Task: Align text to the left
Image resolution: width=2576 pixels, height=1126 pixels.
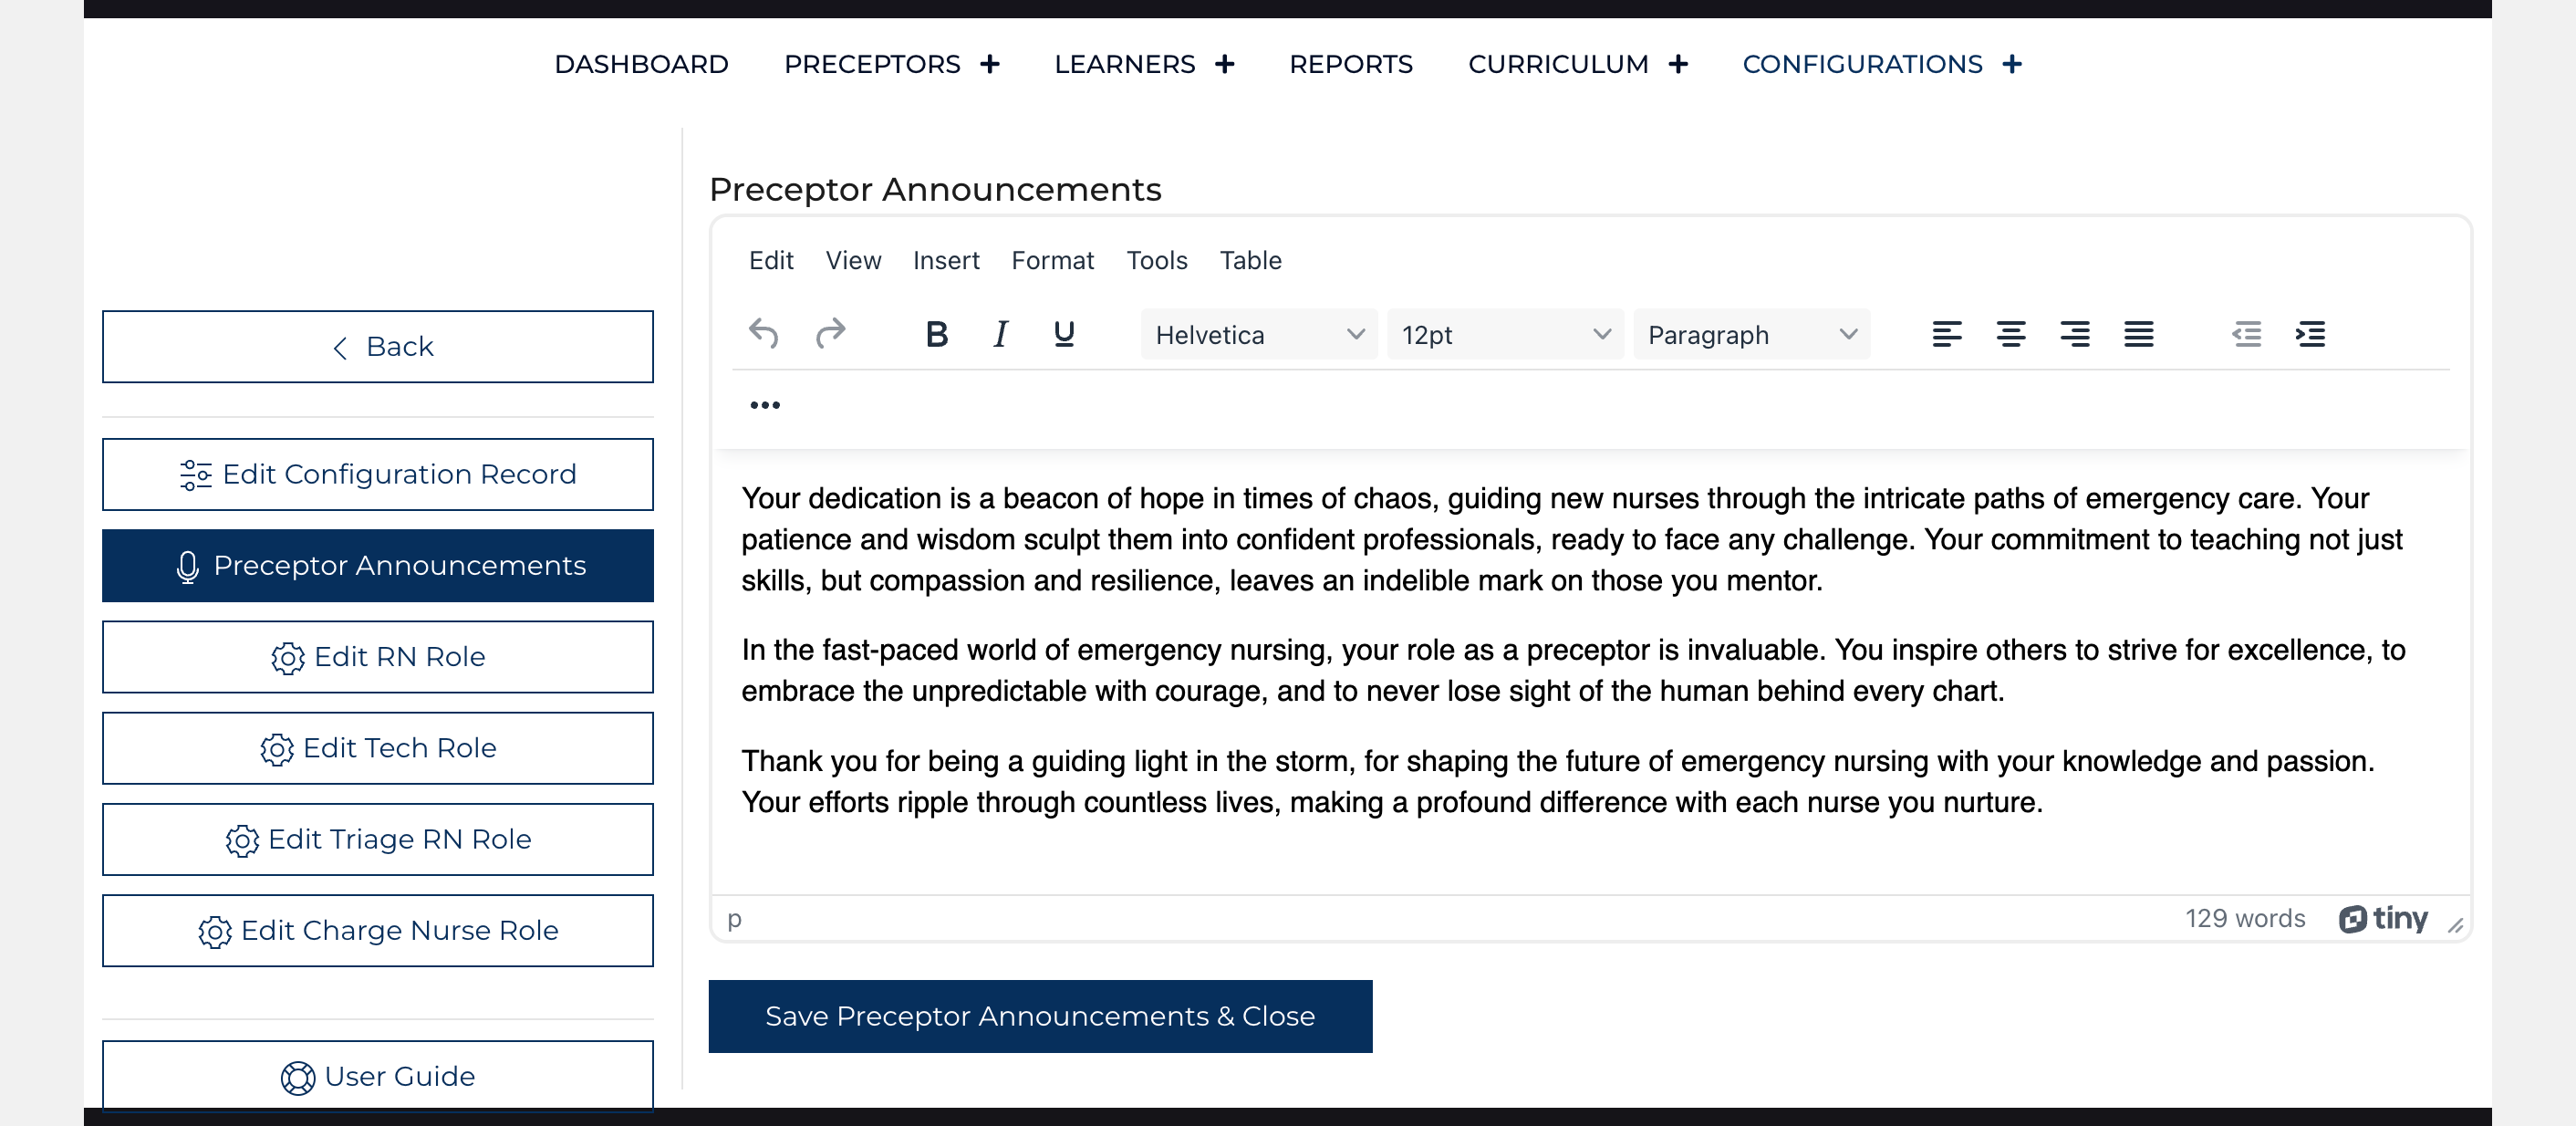Action: click(1946, 334)
